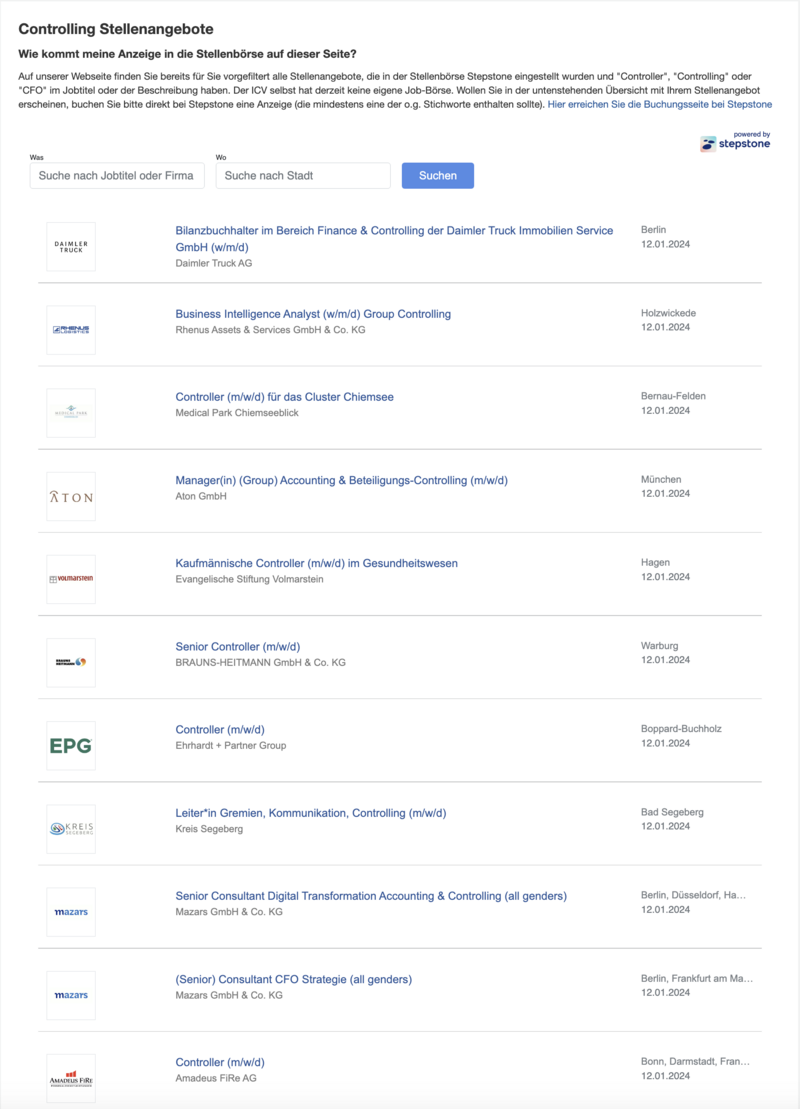Click the Daimler Truck company logo
The height and width of the screenshot is (1109, 800).
tap(71, 246)
